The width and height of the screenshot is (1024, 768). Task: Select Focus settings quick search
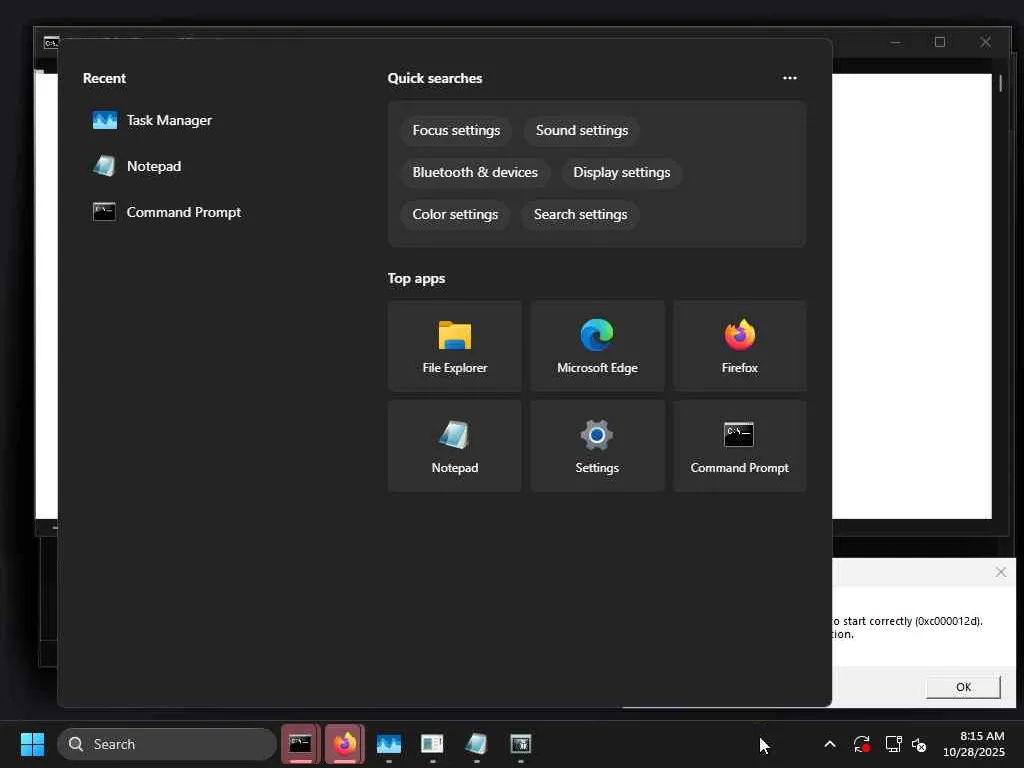456,131
